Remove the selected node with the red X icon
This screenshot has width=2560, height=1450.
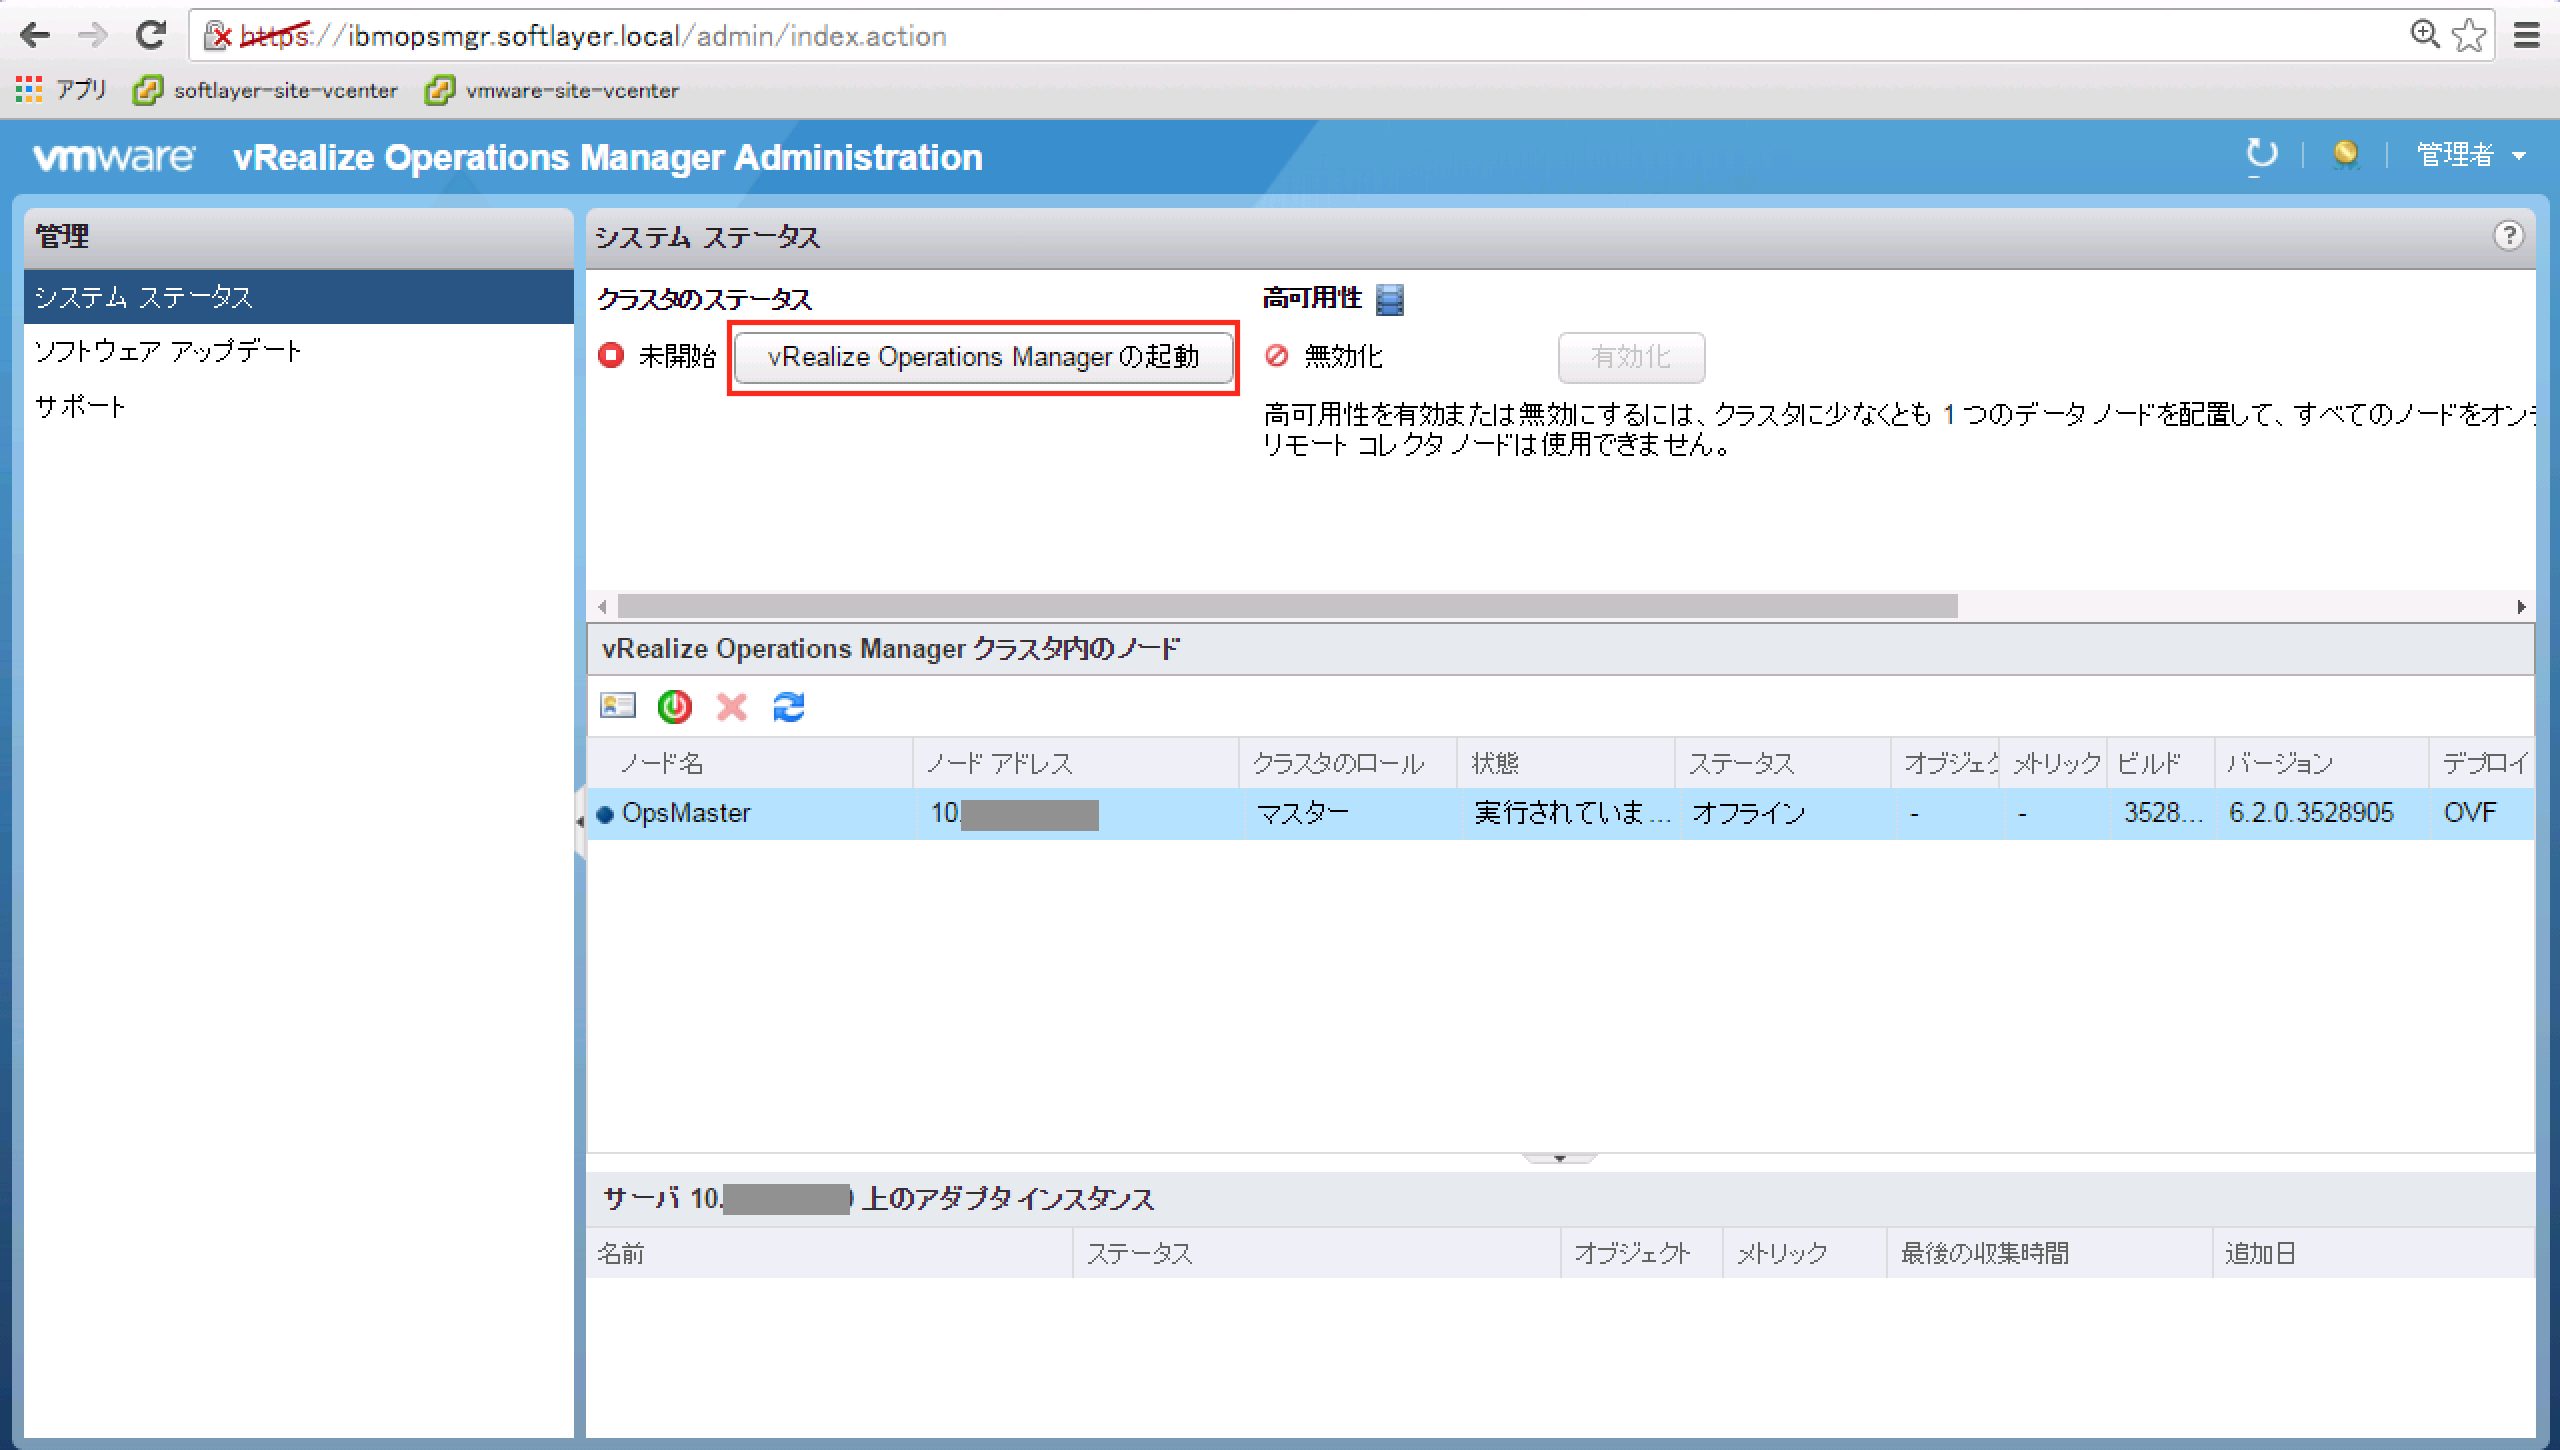(733, 707)
